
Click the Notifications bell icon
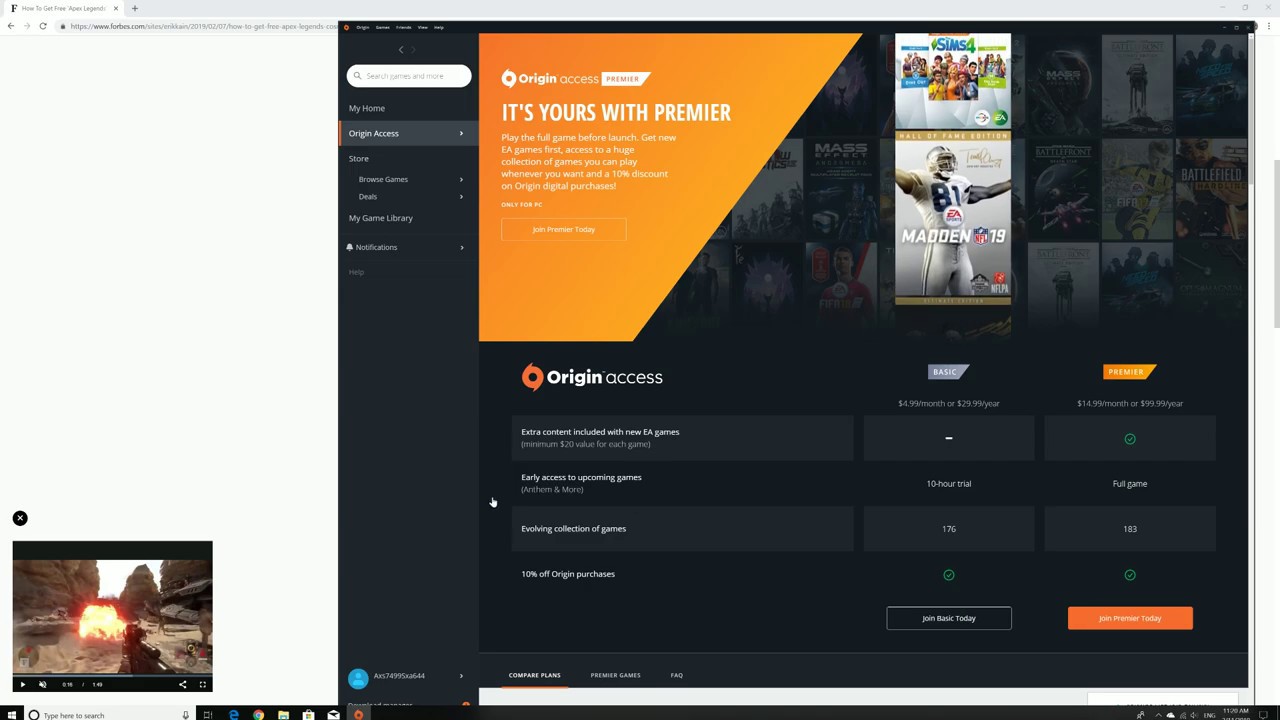(x=350, y=247)
